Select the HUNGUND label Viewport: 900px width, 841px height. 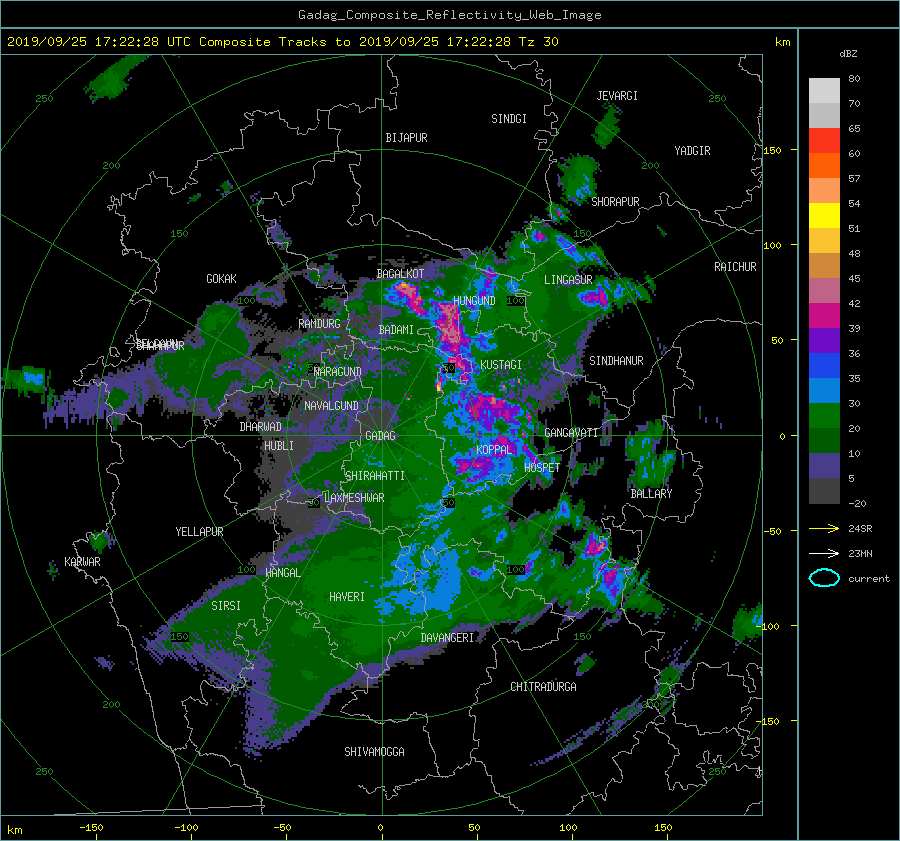(474, 301)
